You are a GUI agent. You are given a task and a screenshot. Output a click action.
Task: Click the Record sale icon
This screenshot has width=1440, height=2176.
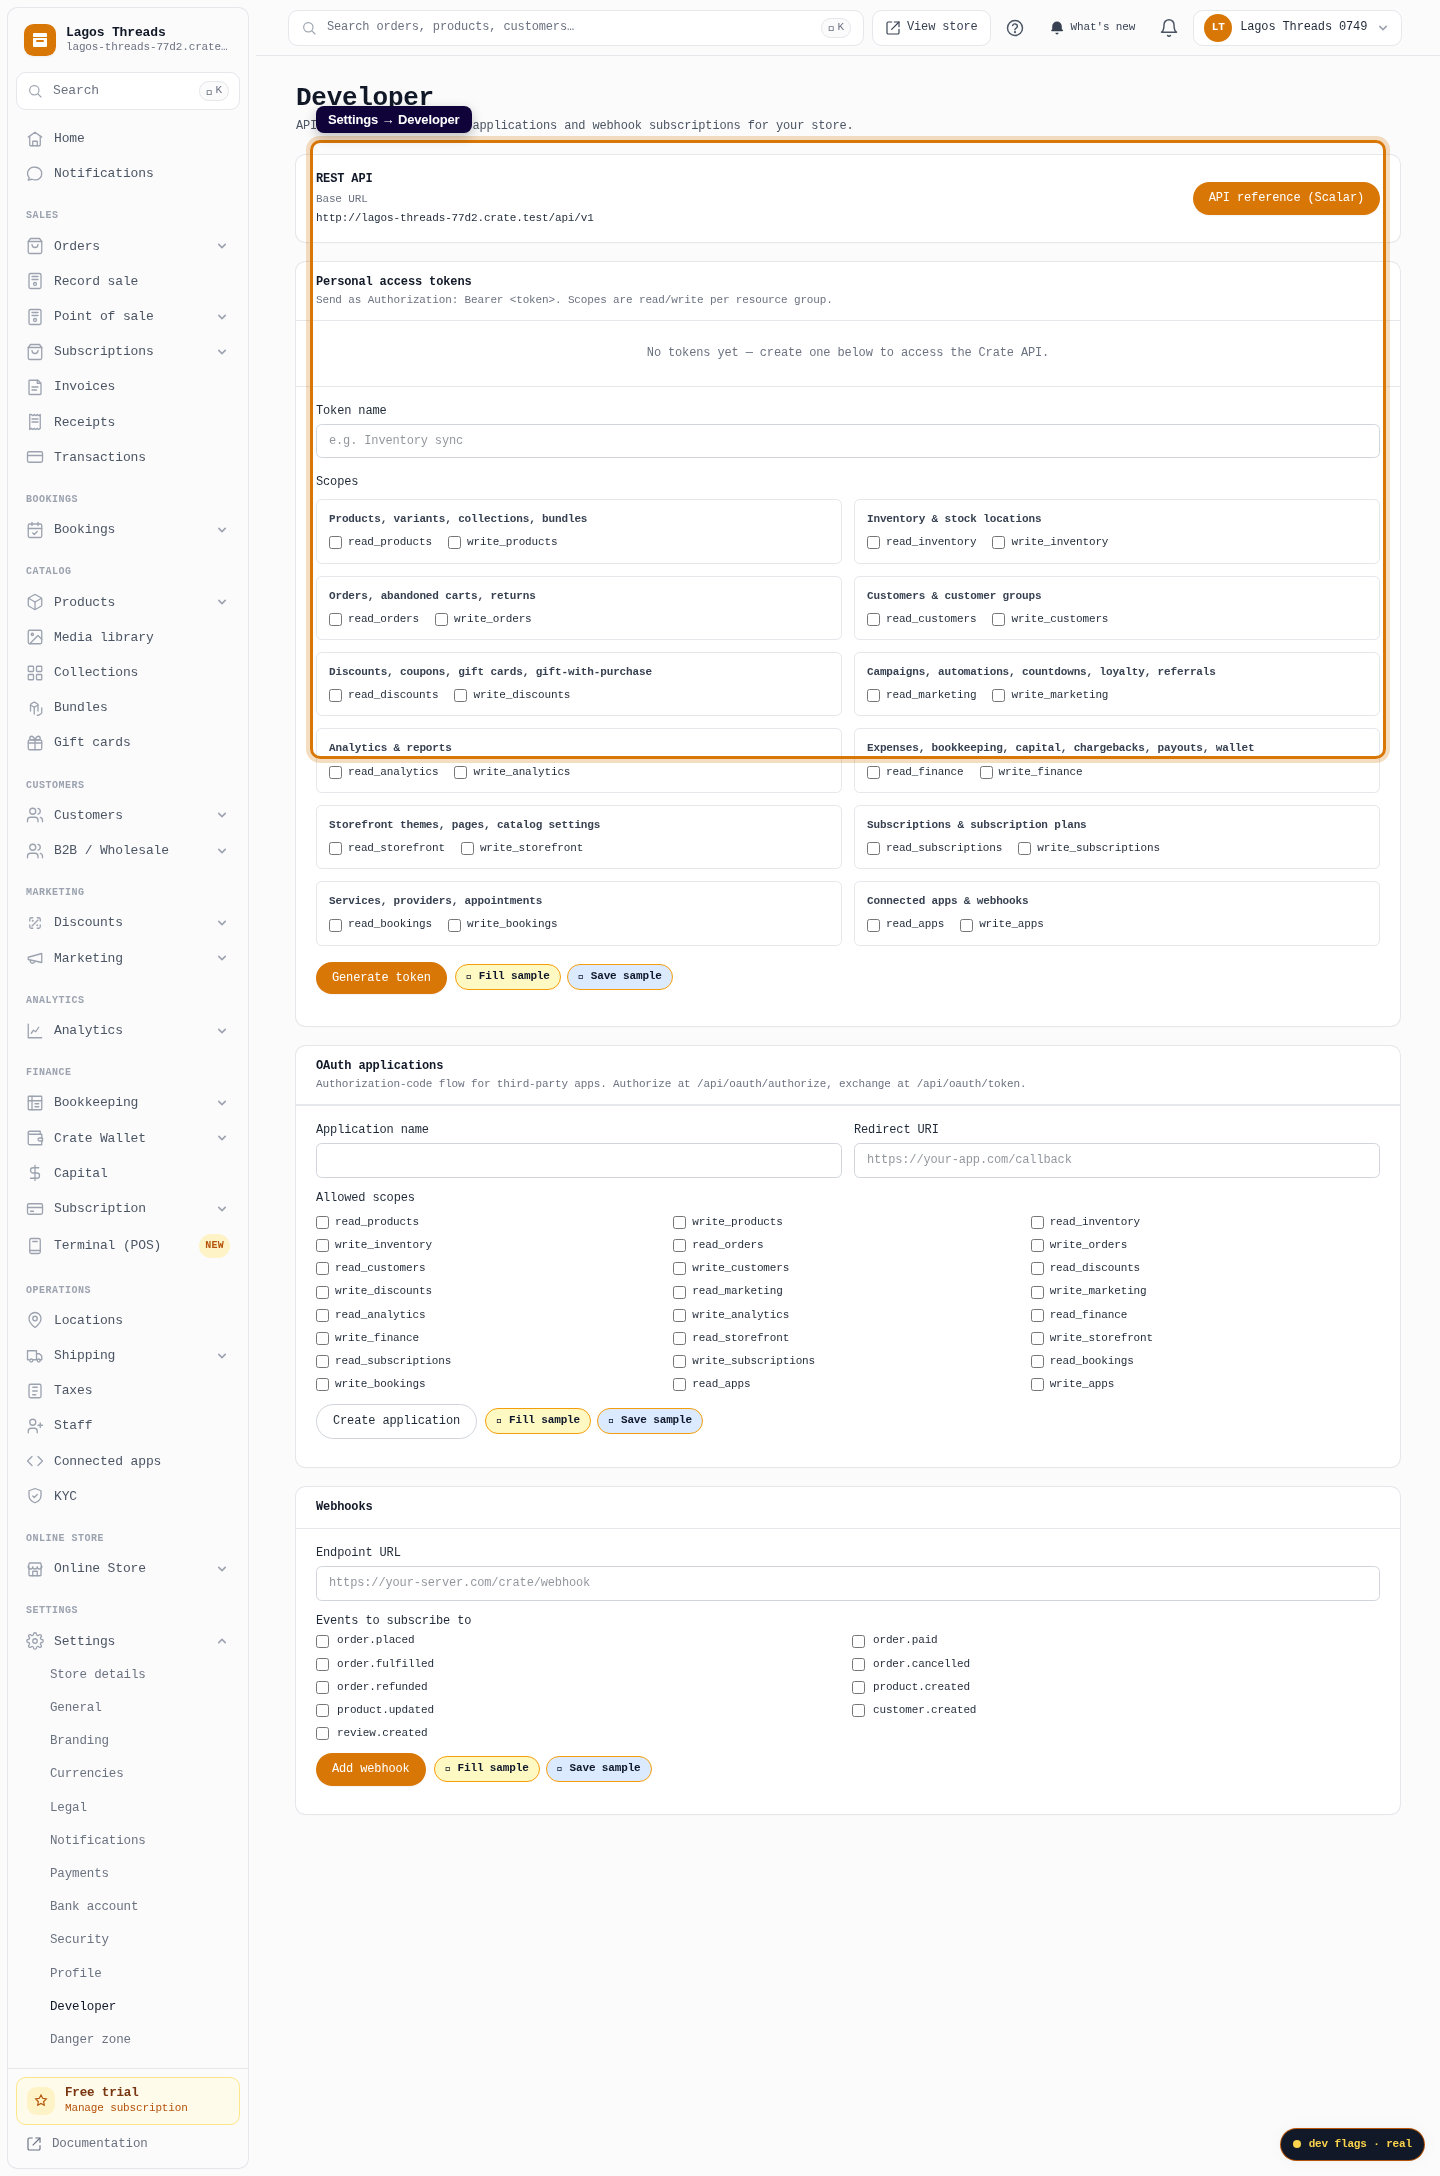[35, 281]
